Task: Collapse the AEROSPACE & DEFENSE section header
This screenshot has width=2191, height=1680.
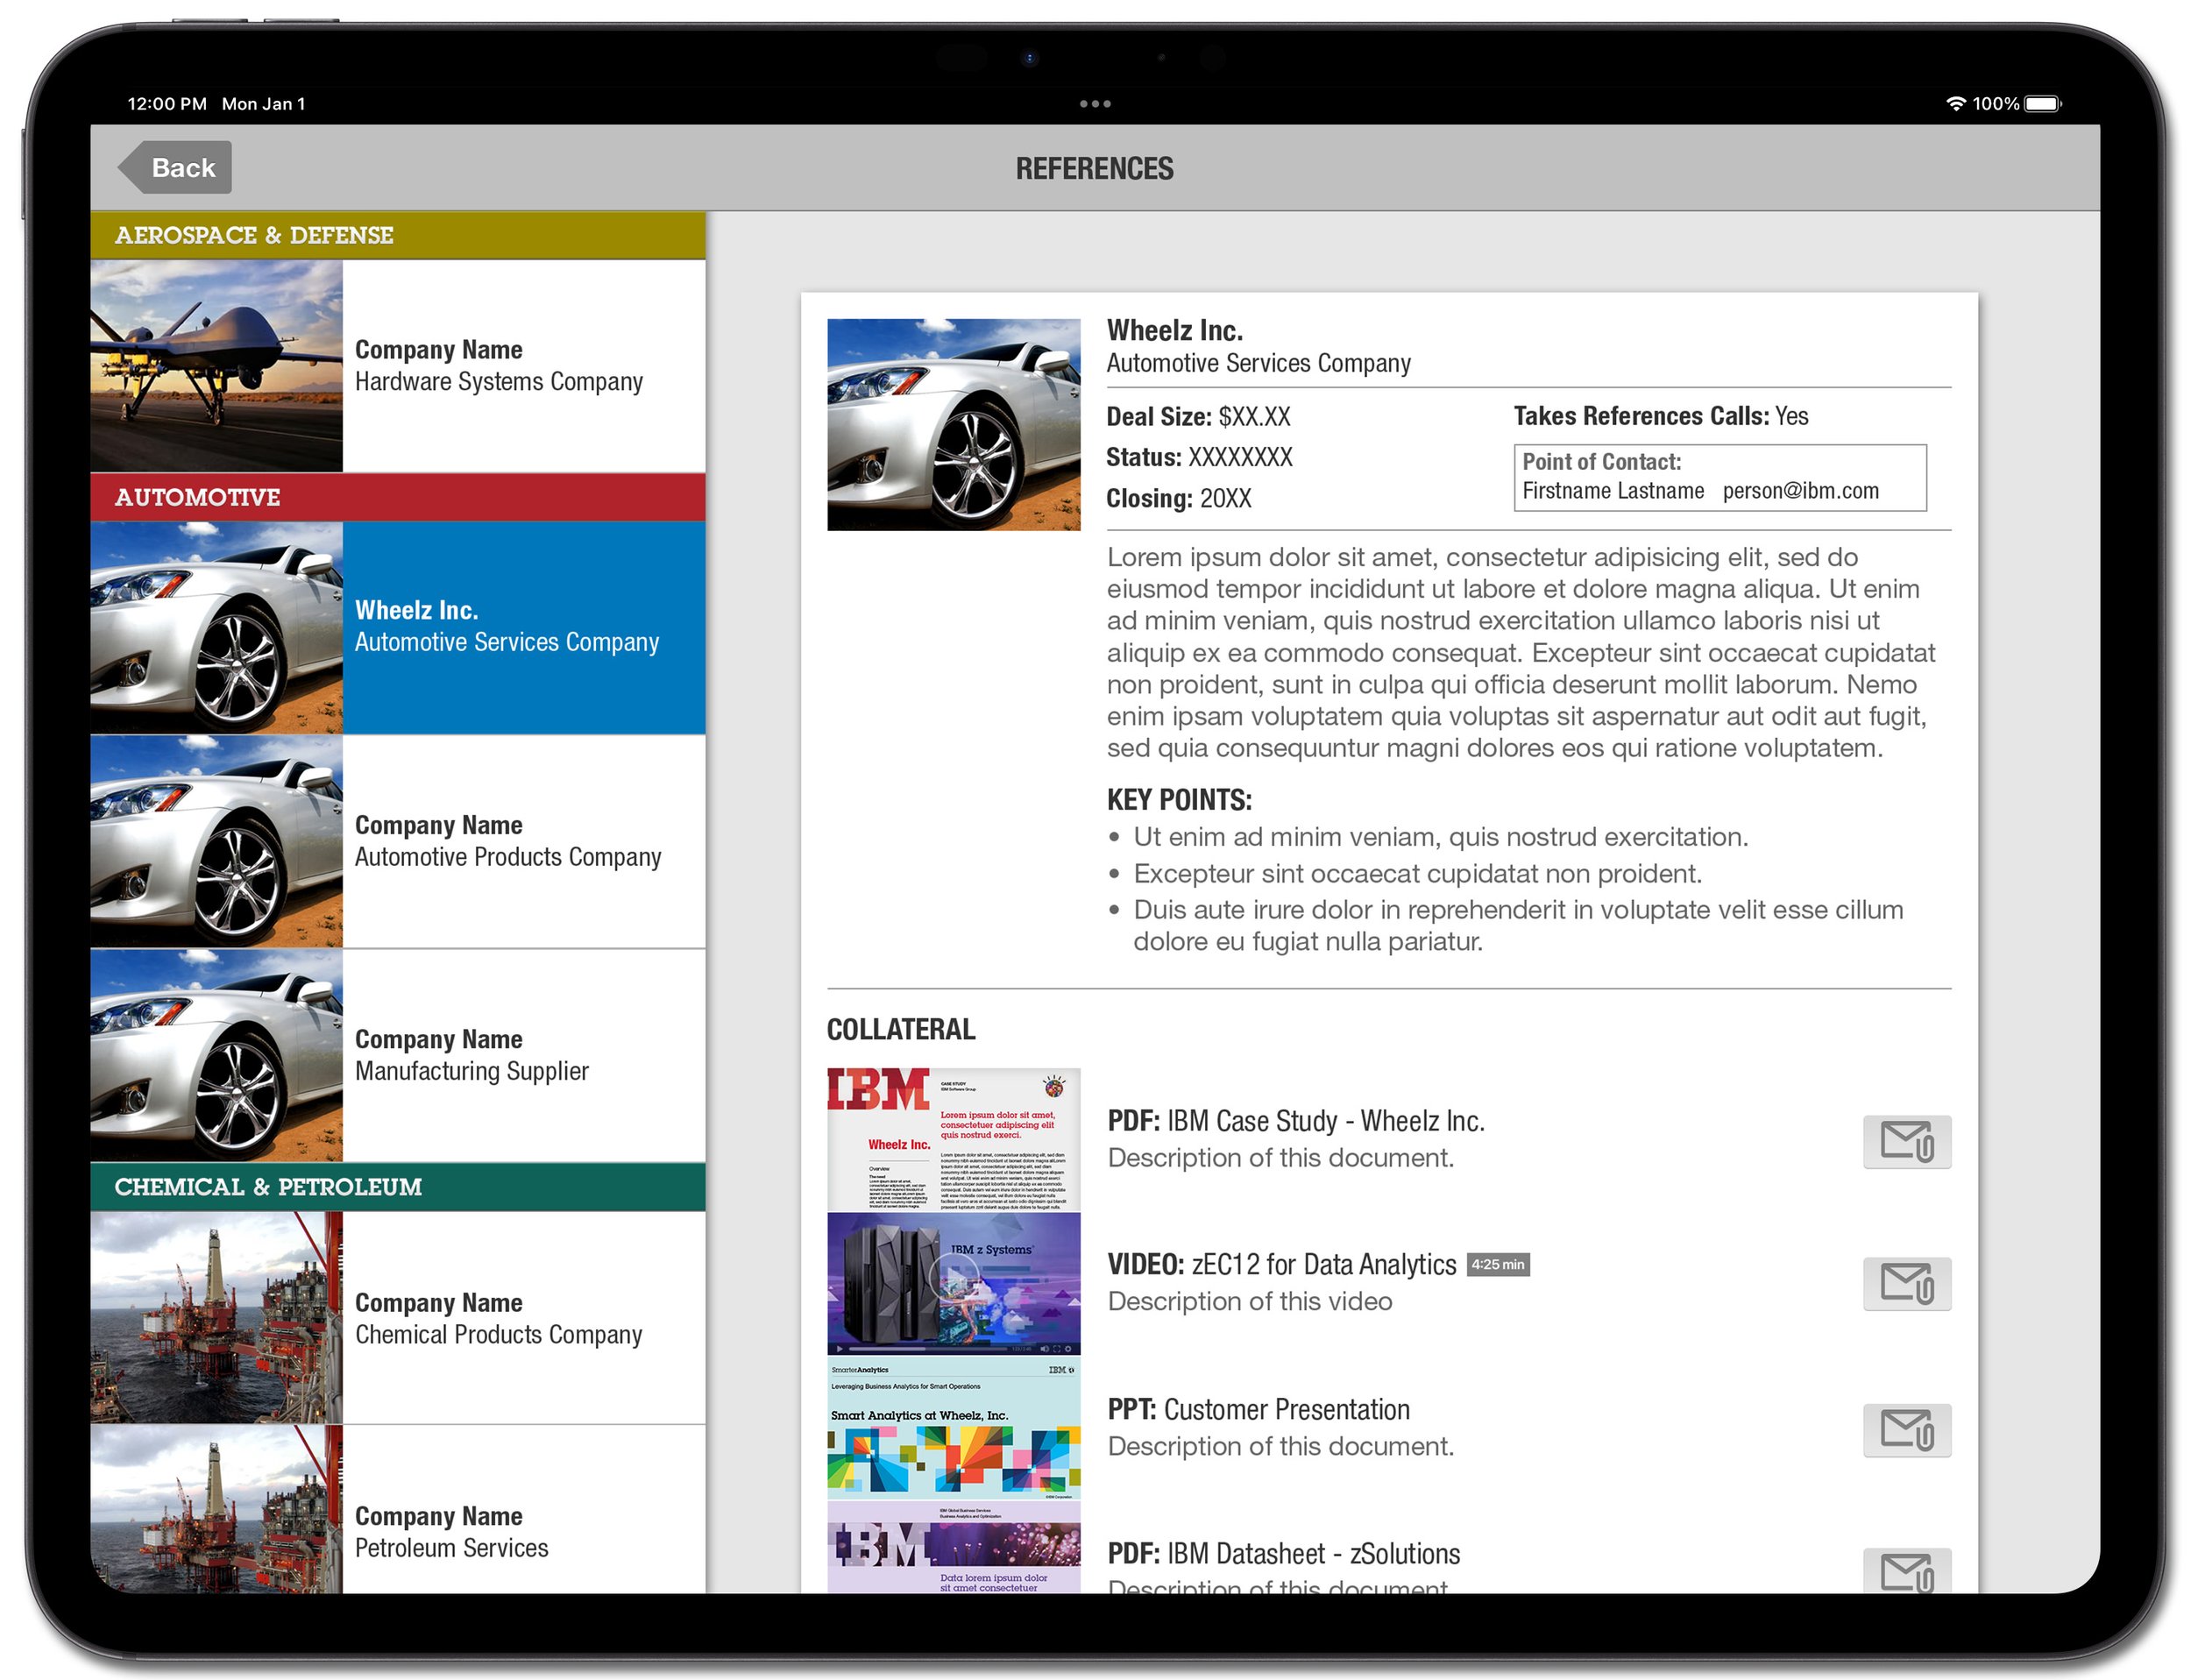Action: click(398, 236)
